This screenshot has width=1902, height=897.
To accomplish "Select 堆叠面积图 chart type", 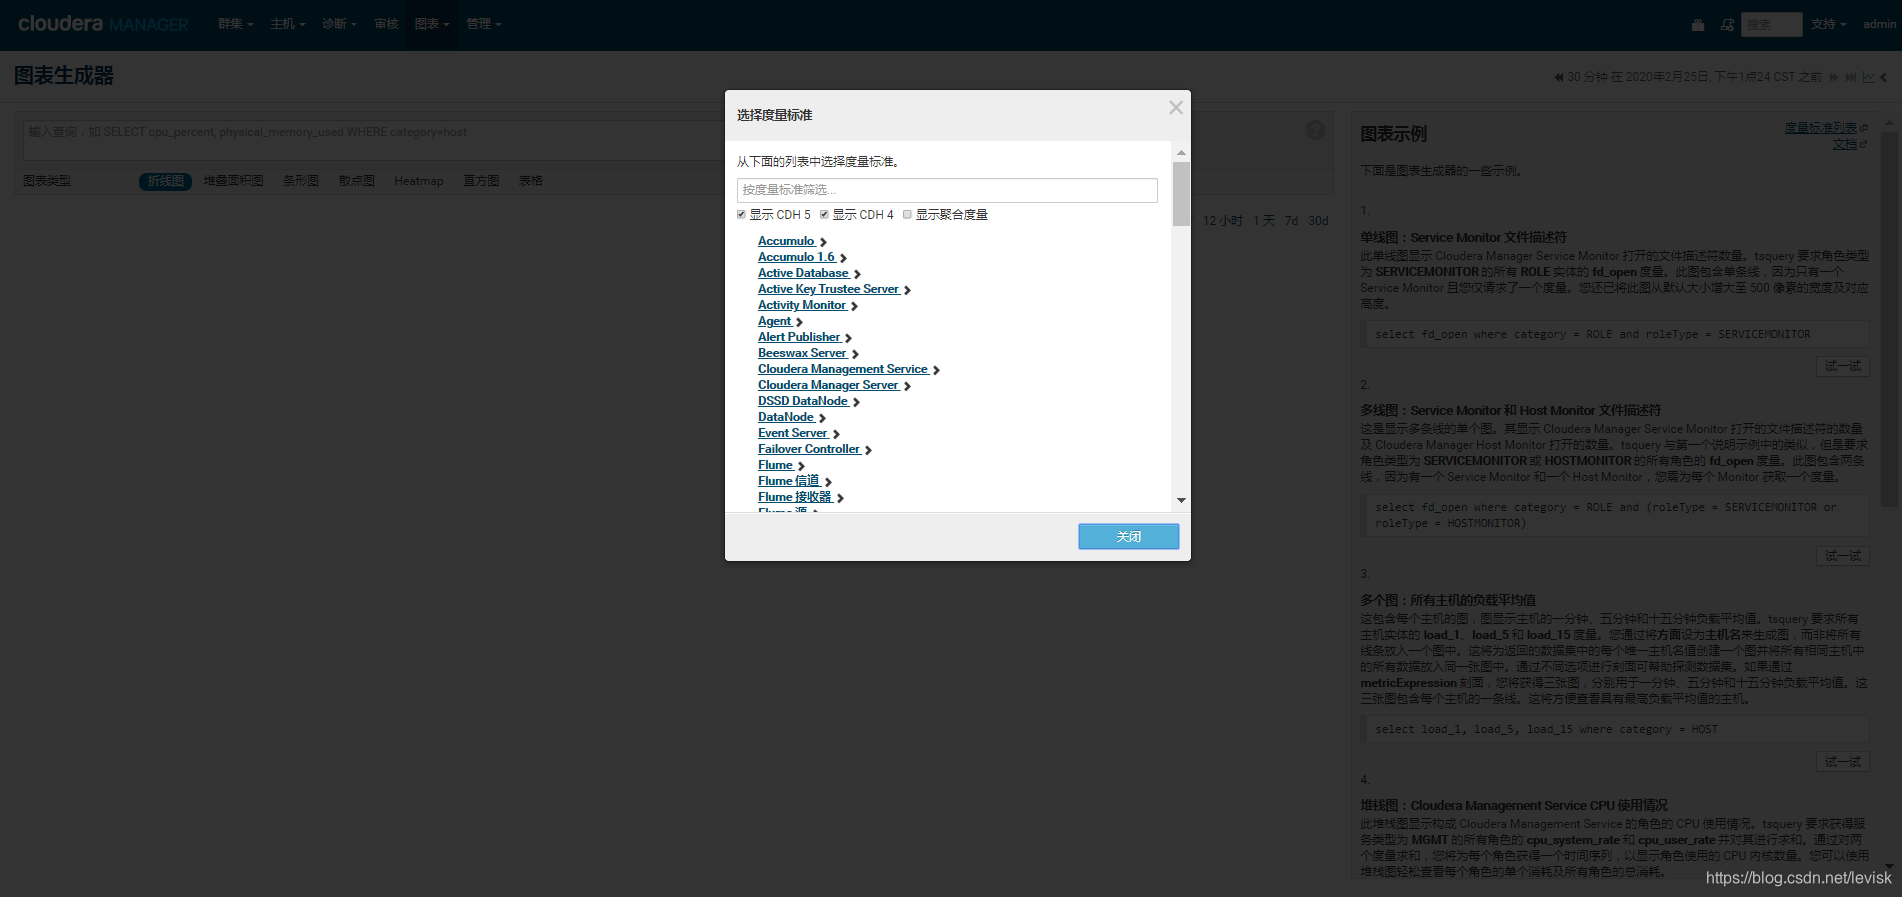I will pyautogui.click(x=233, y=181).
